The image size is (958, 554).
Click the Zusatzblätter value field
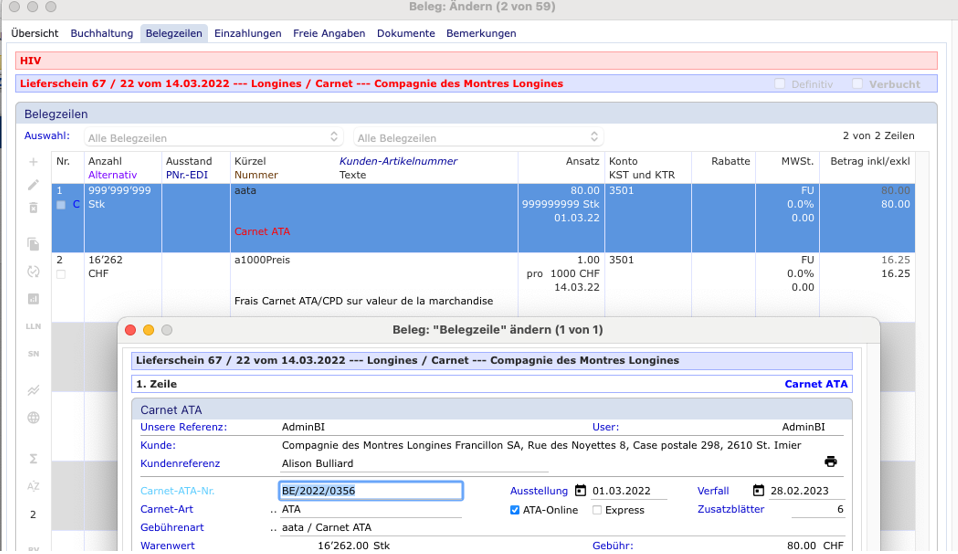(818, 510)
